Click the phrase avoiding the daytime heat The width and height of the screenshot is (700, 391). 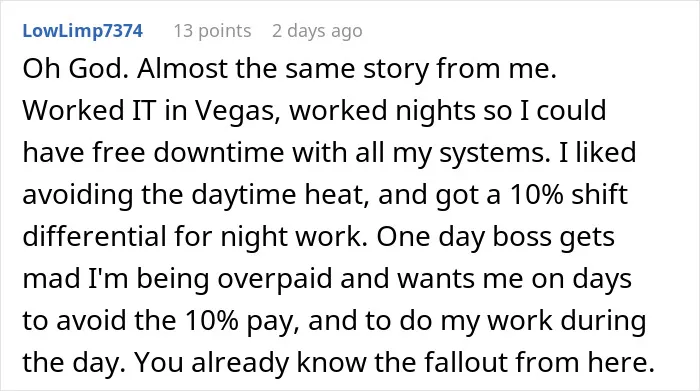[x=196, y=195]
